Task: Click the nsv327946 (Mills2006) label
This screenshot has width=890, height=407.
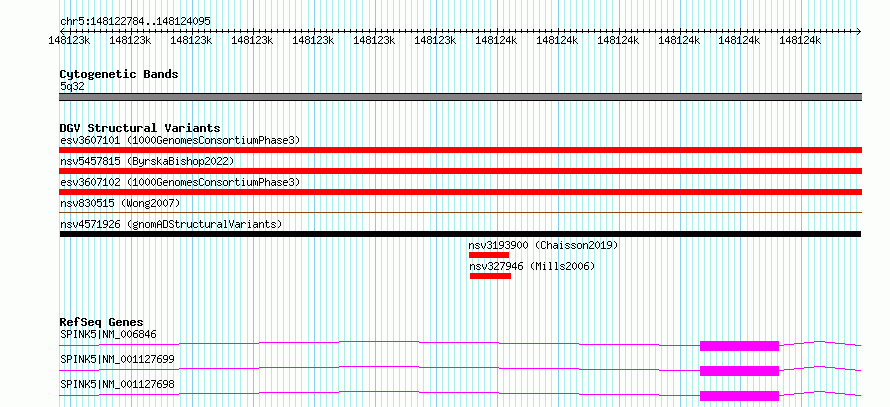Action: [532, 266]
